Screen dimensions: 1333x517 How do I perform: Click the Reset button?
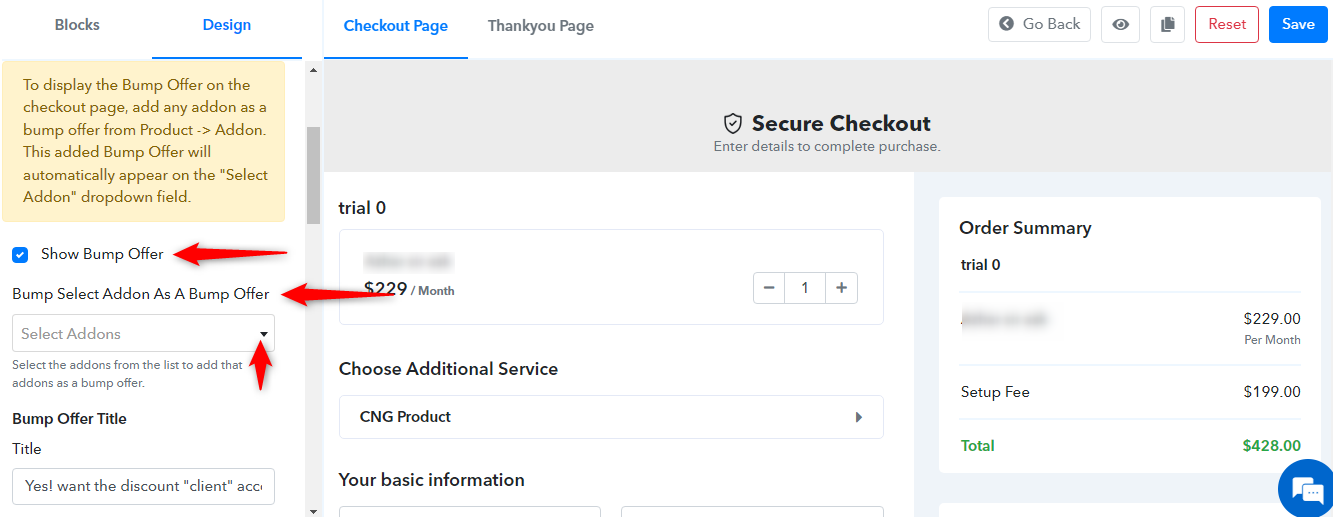[x=1227, y=25]
